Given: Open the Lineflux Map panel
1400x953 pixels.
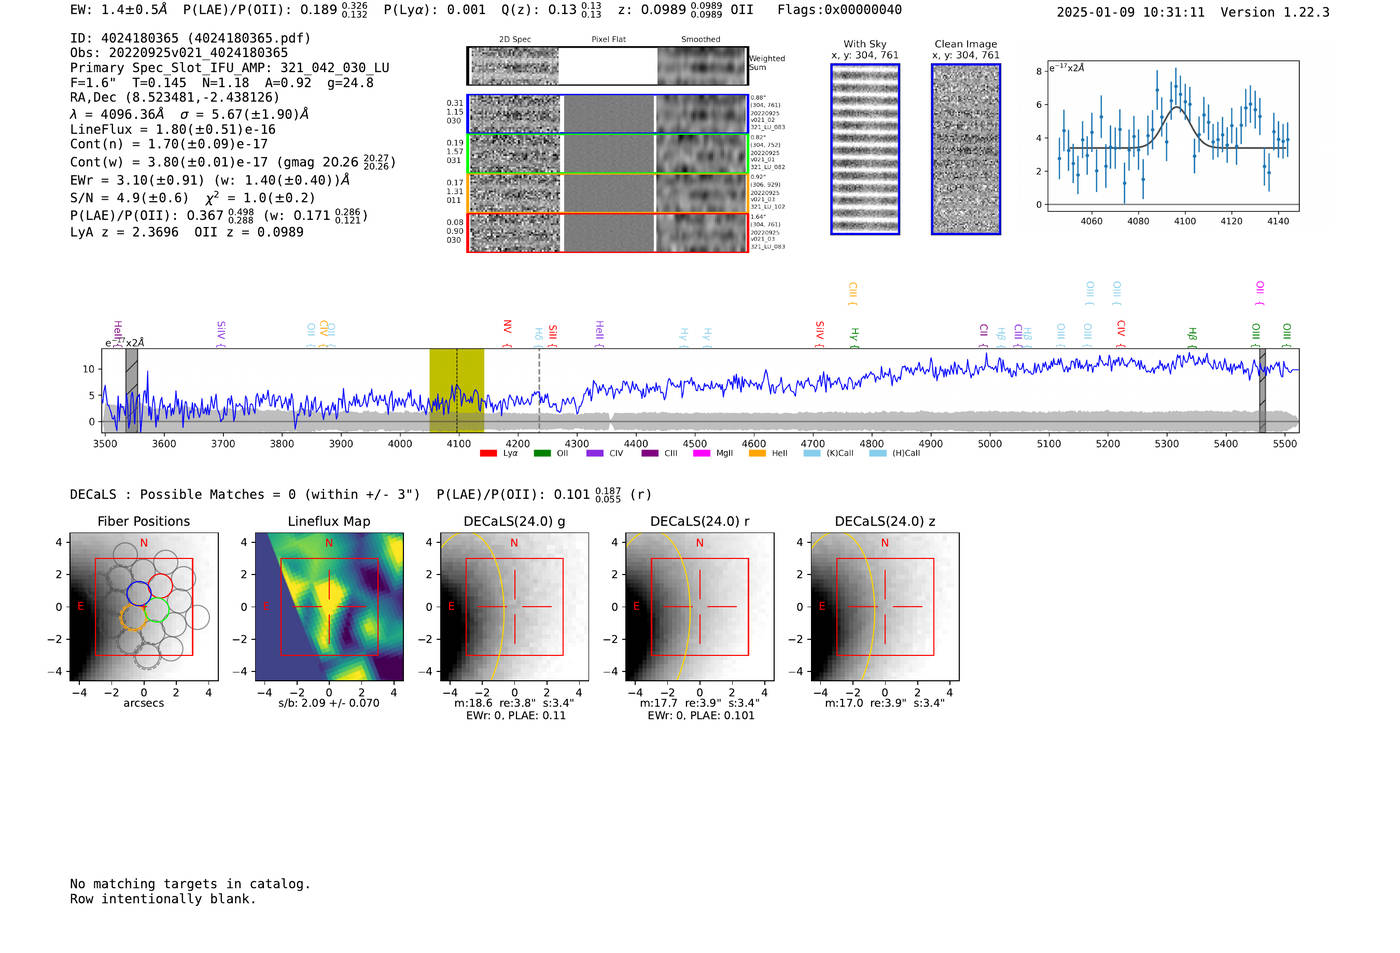Looking at the screenshot, I should pyautogui.click(x=329, y=607).
